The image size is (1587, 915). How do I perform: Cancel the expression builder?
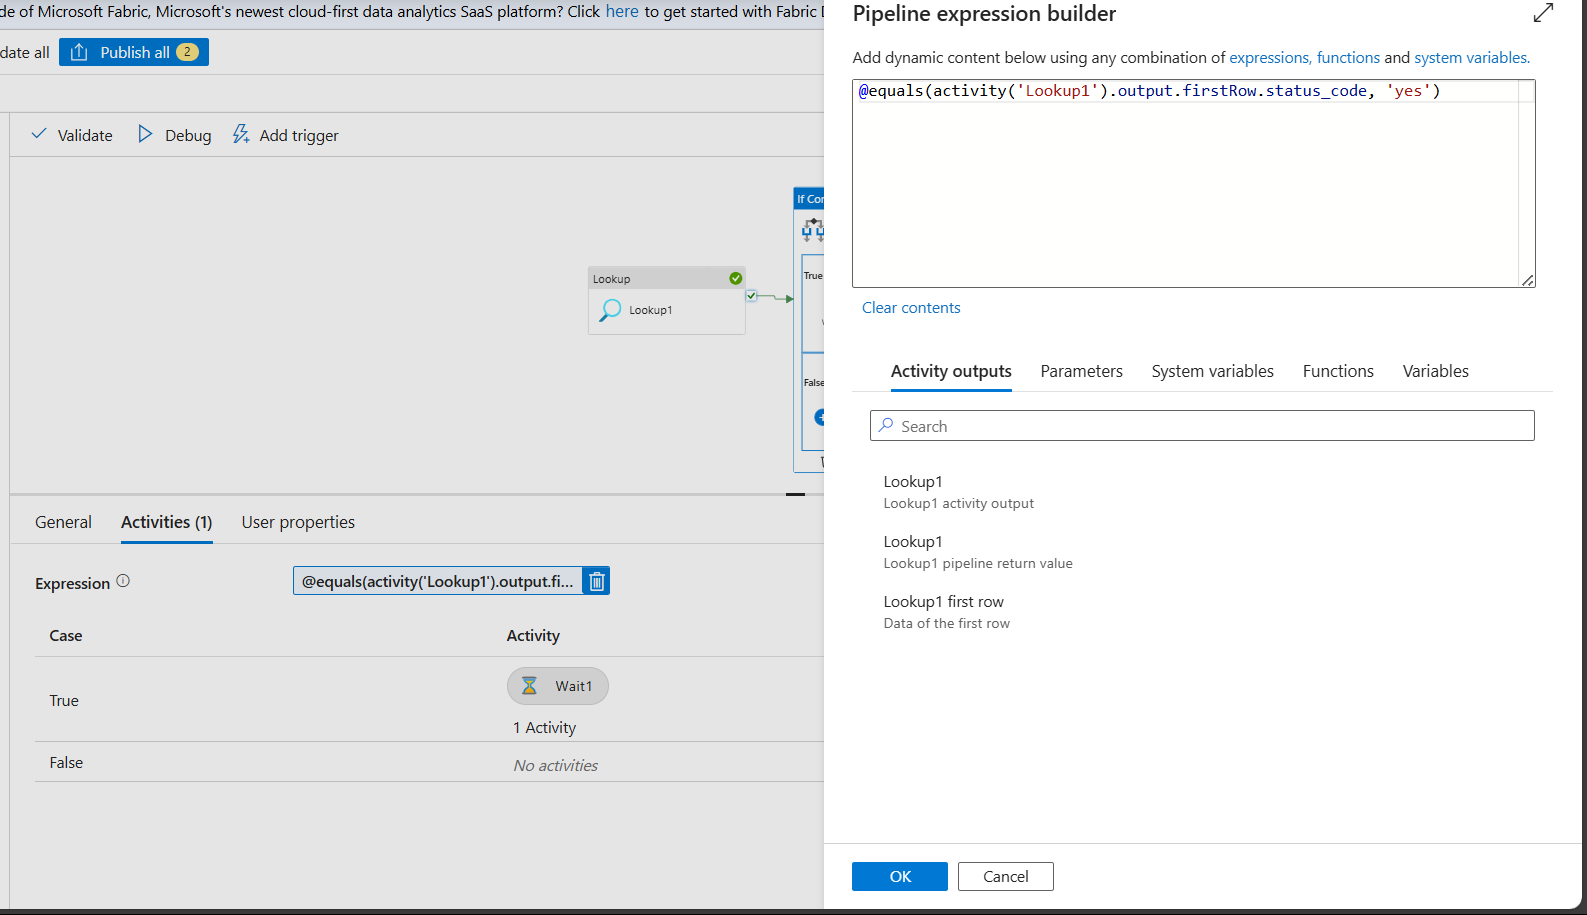click(x=1006, y=876)
